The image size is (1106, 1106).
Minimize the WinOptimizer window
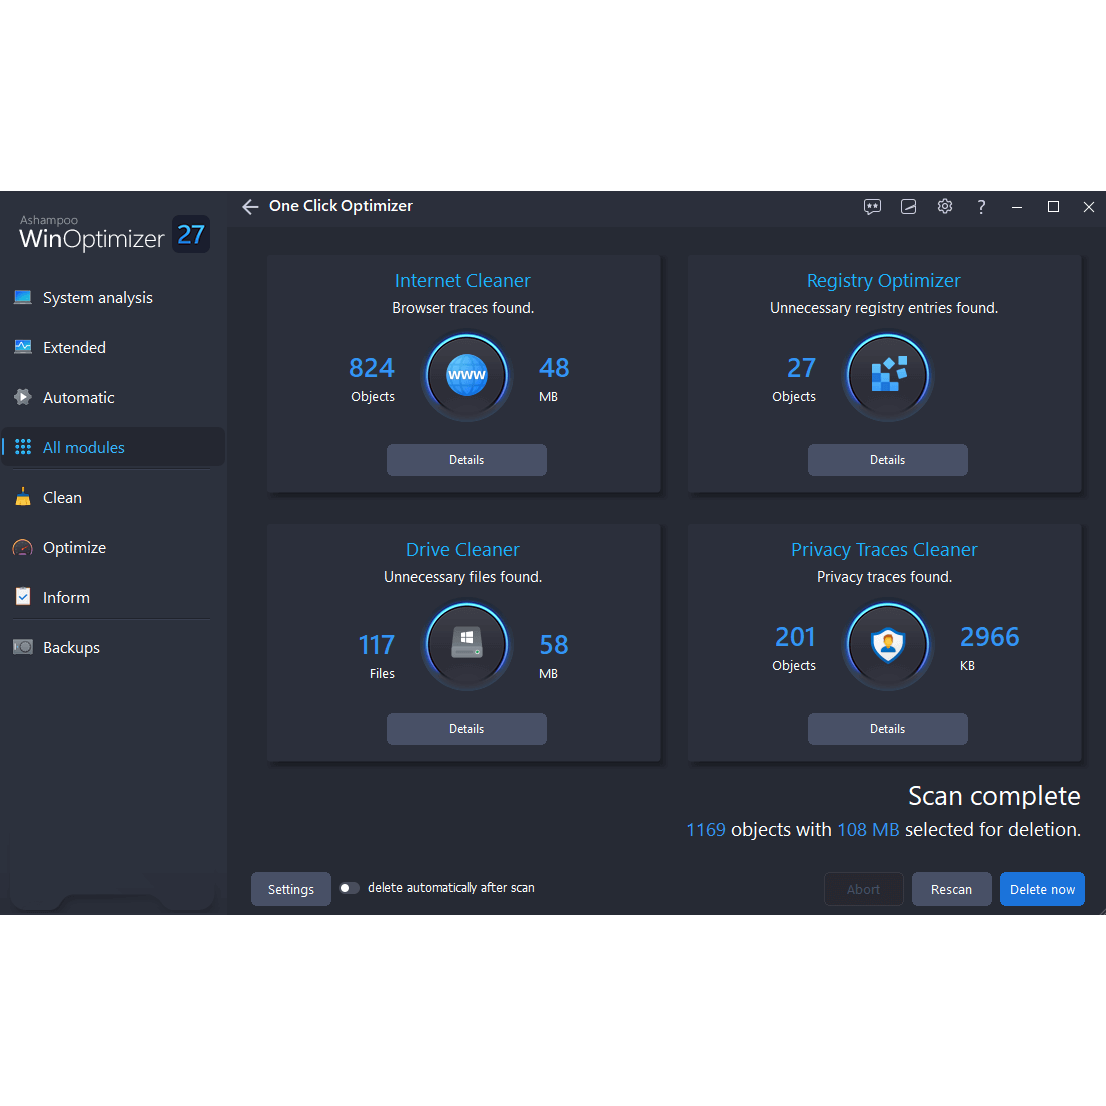(1016, 207)
